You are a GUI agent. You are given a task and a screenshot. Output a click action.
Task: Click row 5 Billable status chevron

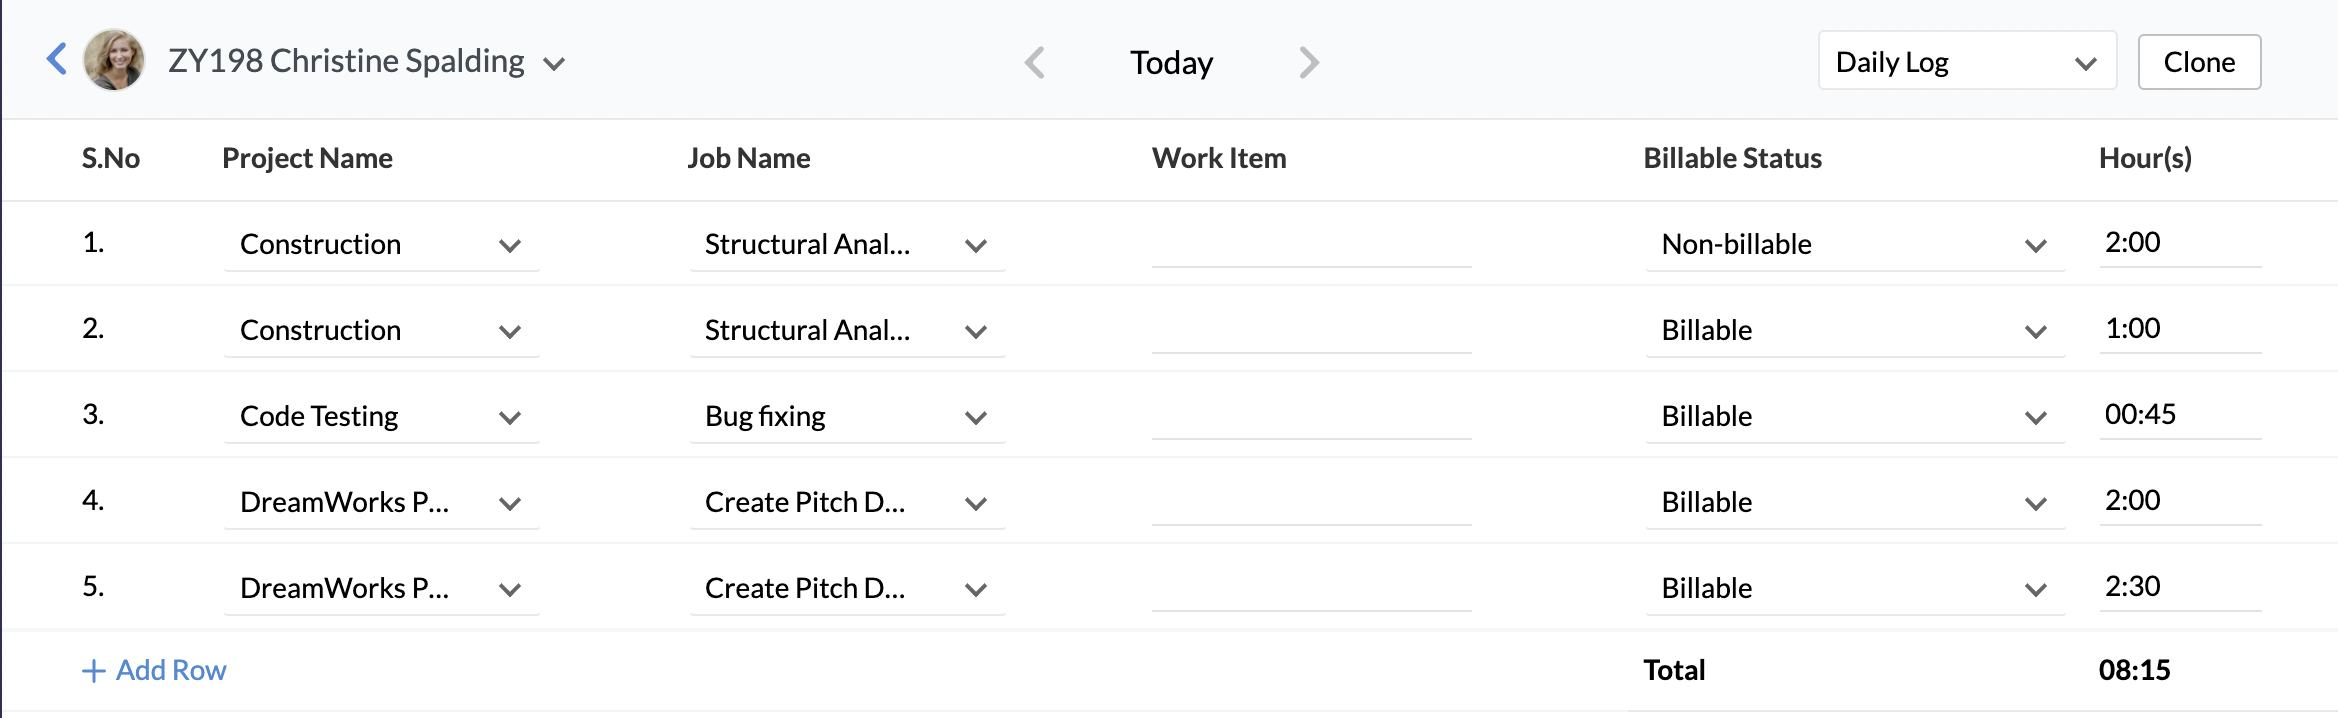2035,590
